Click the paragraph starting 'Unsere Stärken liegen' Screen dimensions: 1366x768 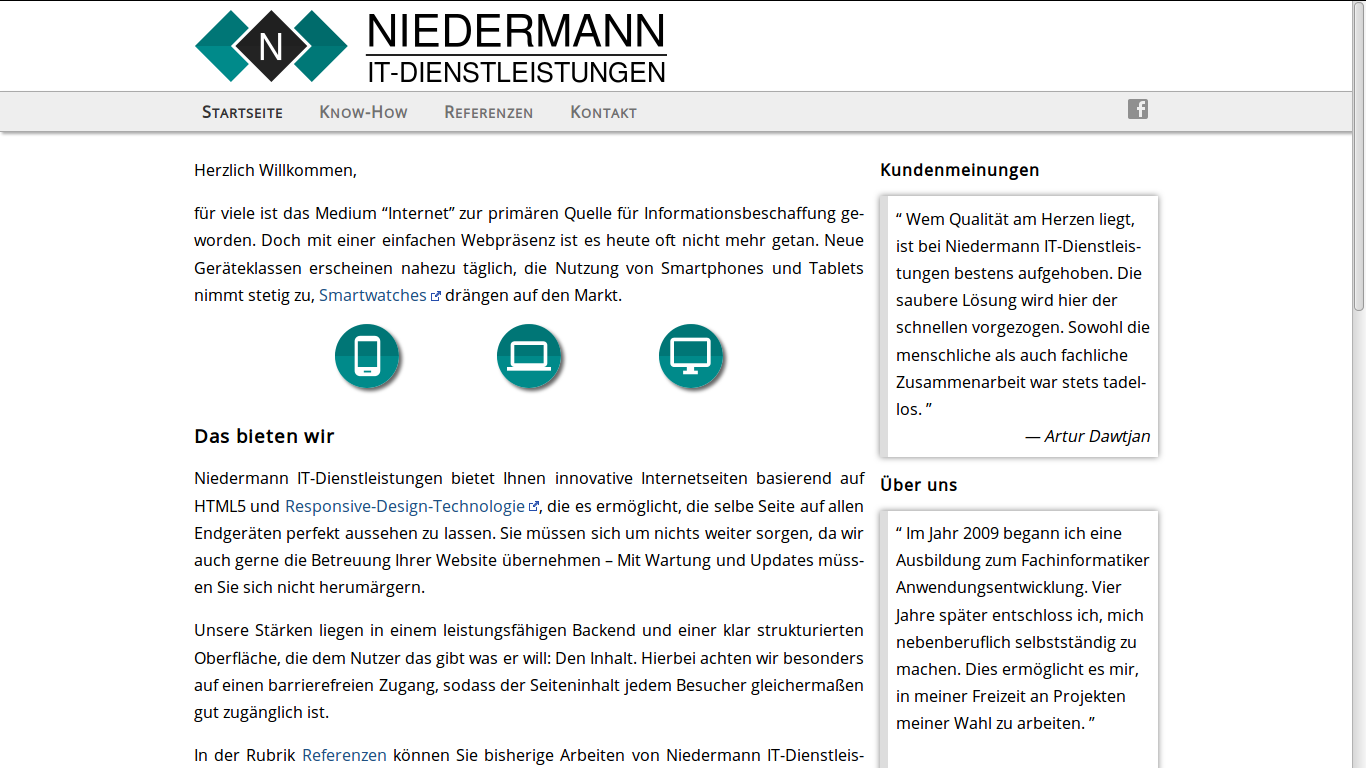pyautogui.click(x=529, y=671)
